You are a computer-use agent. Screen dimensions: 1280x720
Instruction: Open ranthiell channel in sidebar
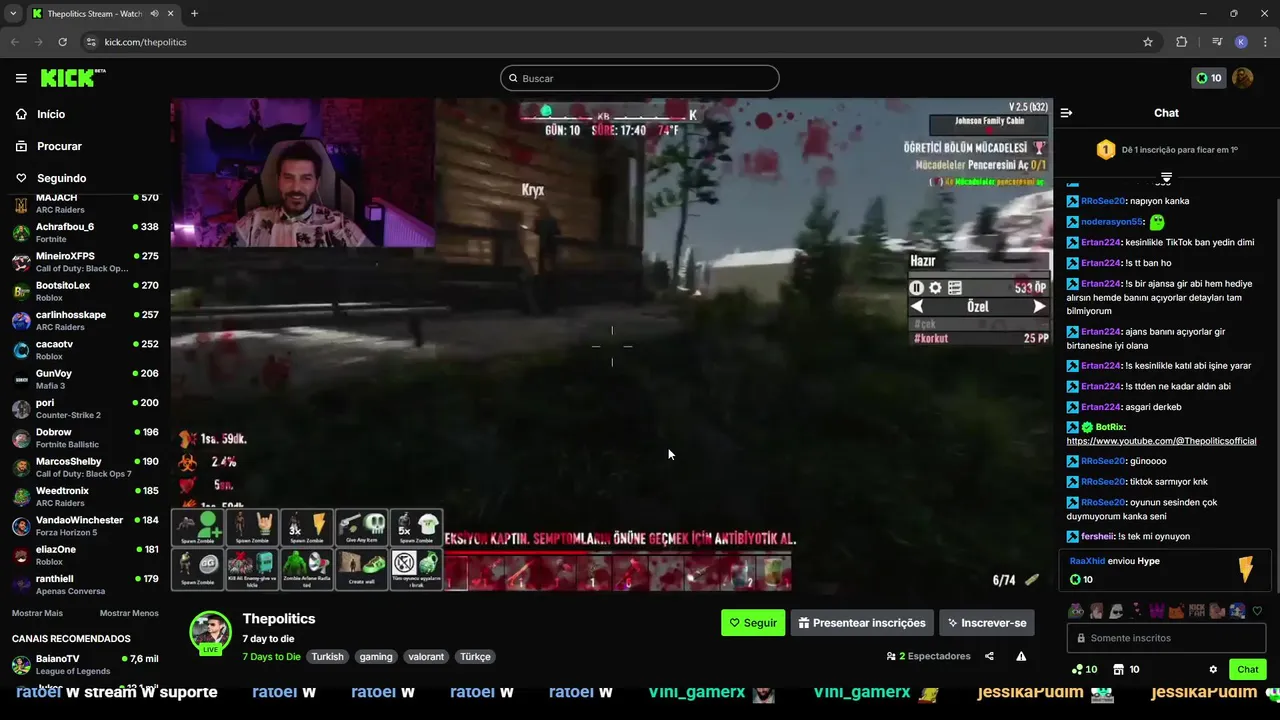(85, 585)
